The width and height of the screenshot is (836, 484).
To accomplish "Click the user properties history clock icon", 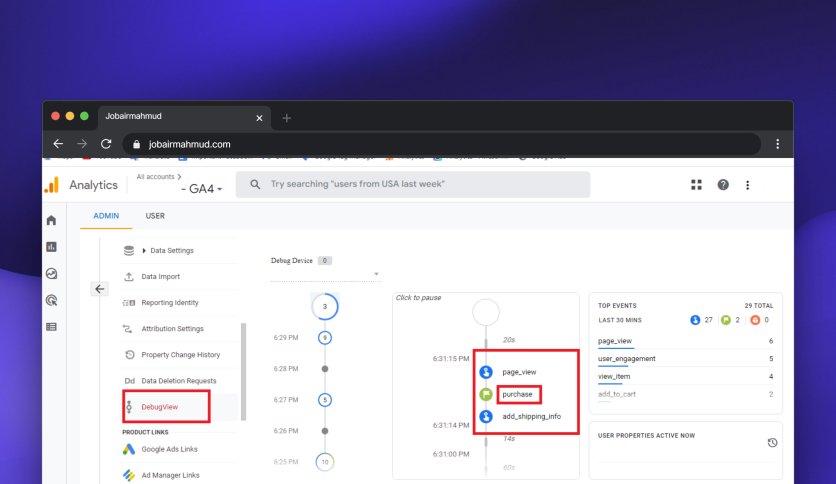I will click(x=772, y=443).
